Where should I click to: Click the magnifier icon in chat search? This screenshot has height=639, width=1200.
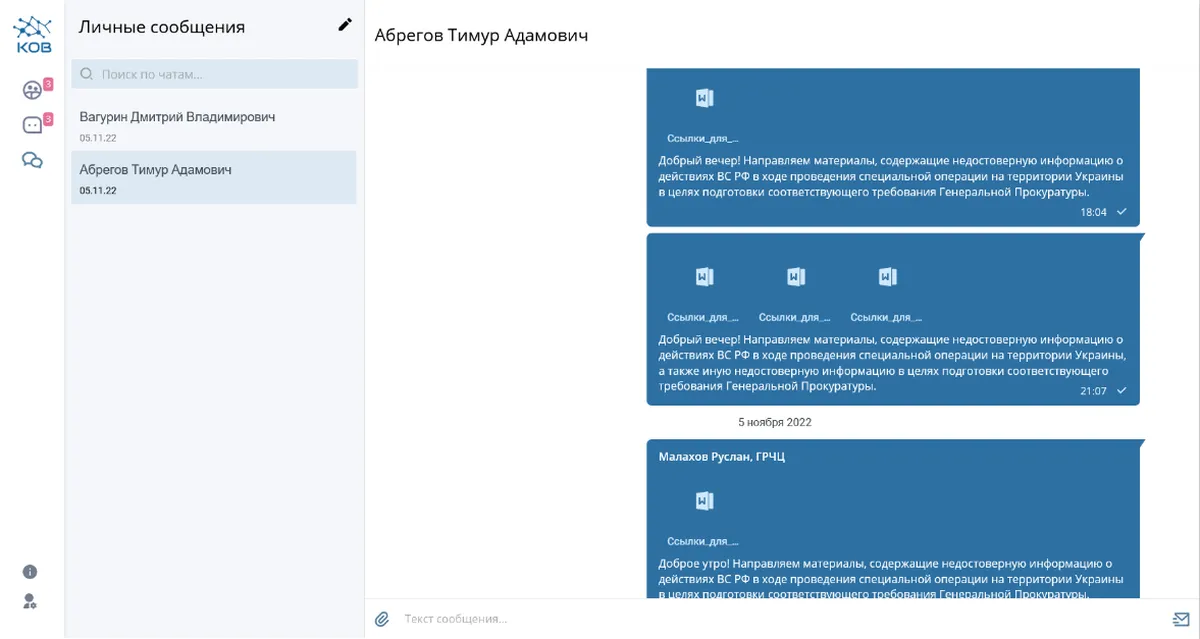pos(86,74)
